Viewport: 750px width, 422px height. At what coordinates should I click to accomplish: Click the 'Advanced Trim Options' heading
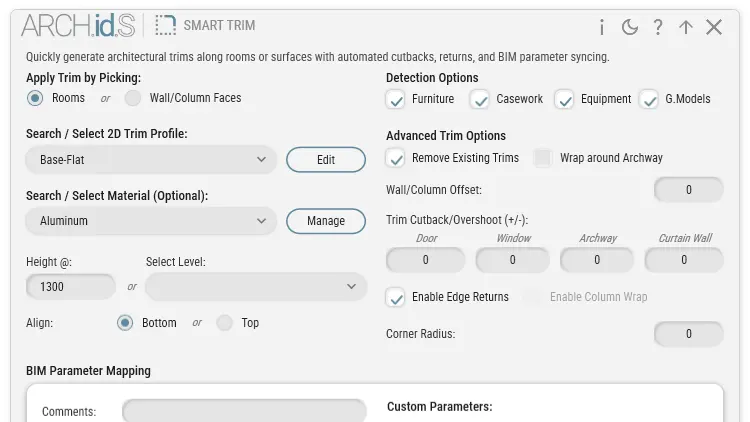(x=446, y=136)
